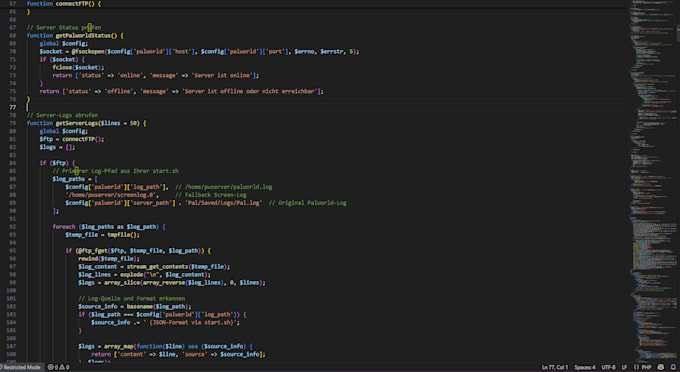Click the 'fclose($socket);' statement

click(78, 67)
